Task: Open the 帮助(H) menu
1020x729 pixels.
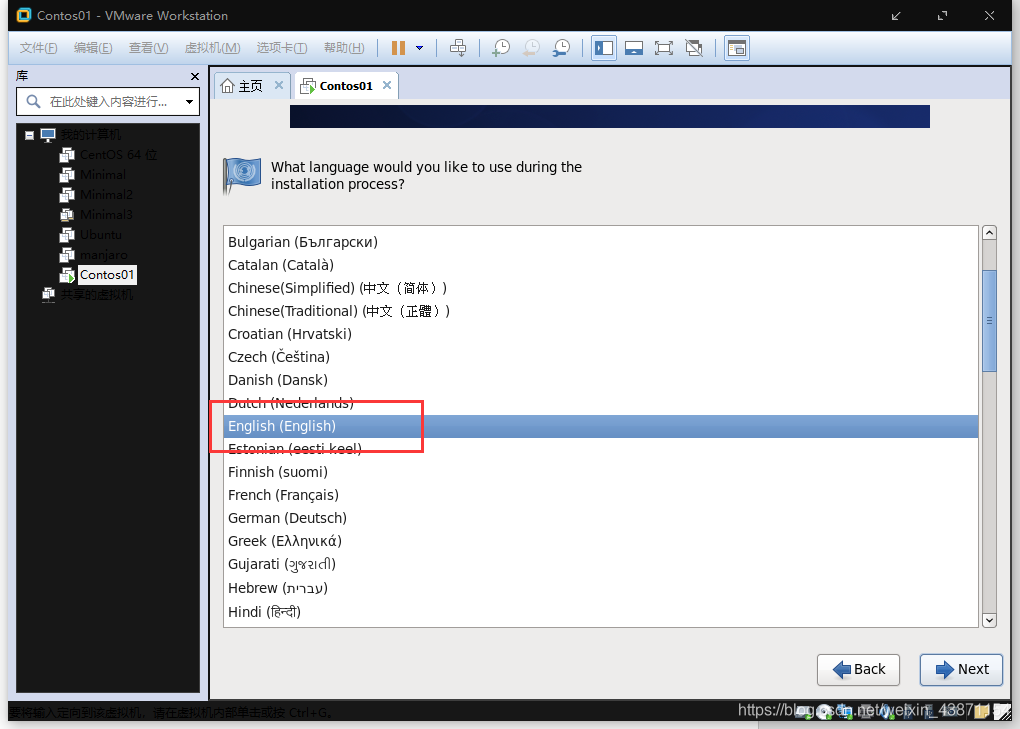Action: [x=344, y=48]
